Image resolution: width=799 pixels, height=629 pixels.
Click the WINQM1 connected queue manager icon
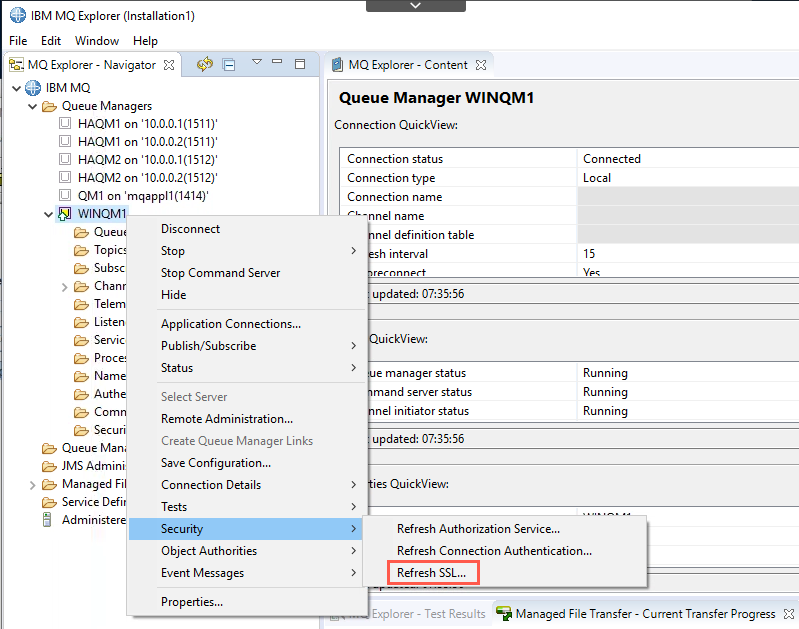65,214
